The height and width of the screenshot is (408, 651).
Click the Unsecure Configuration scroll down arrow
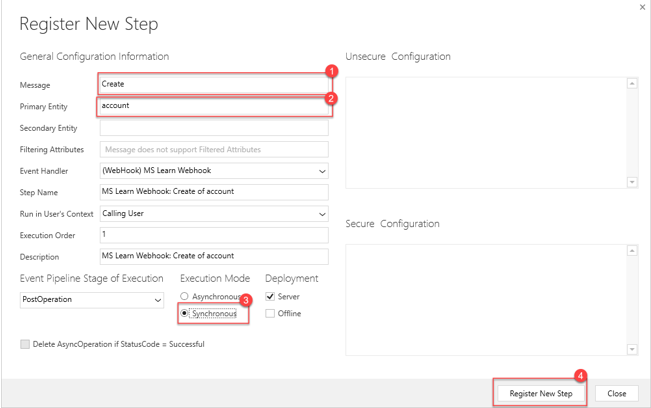tap(632, 182)
